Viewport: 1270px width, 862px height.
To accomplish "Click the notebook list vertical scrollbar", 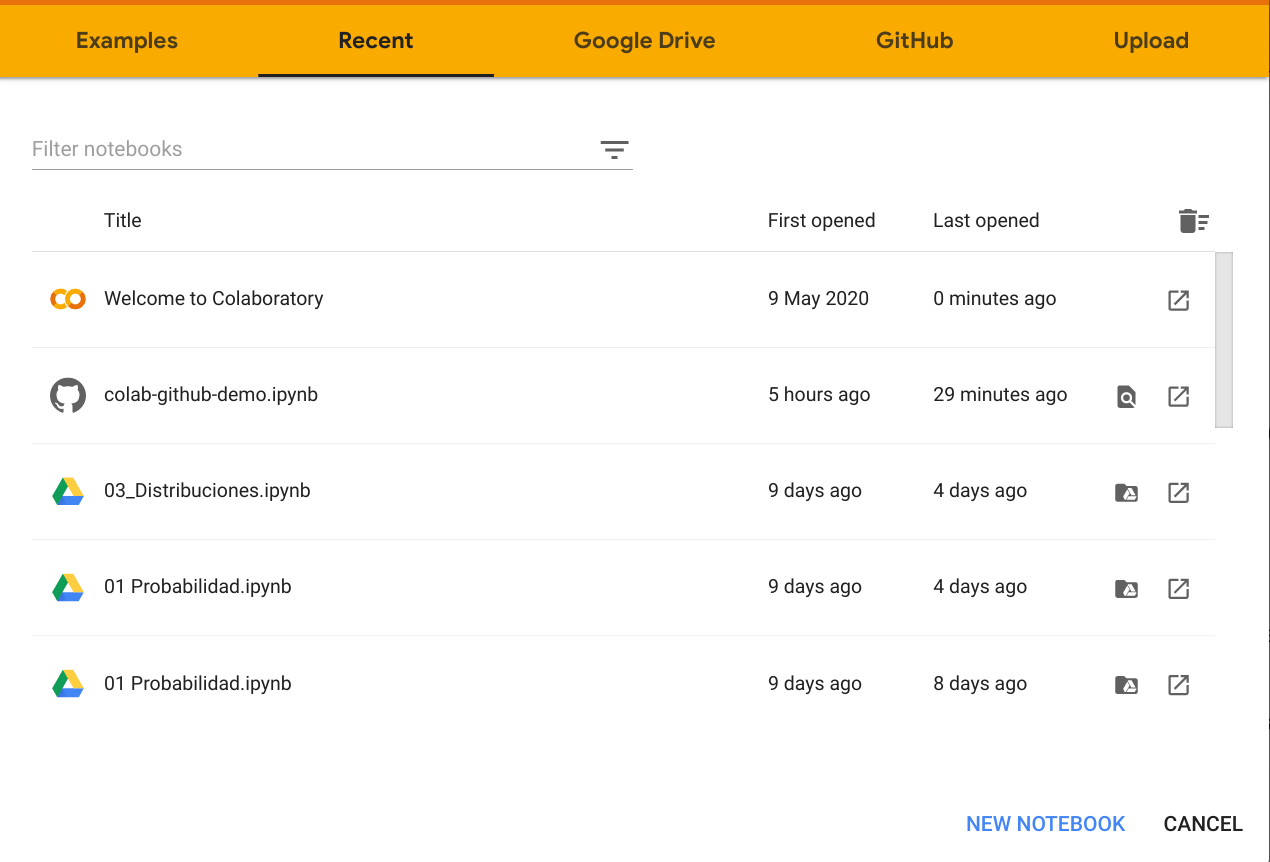I will point(1224,340).
